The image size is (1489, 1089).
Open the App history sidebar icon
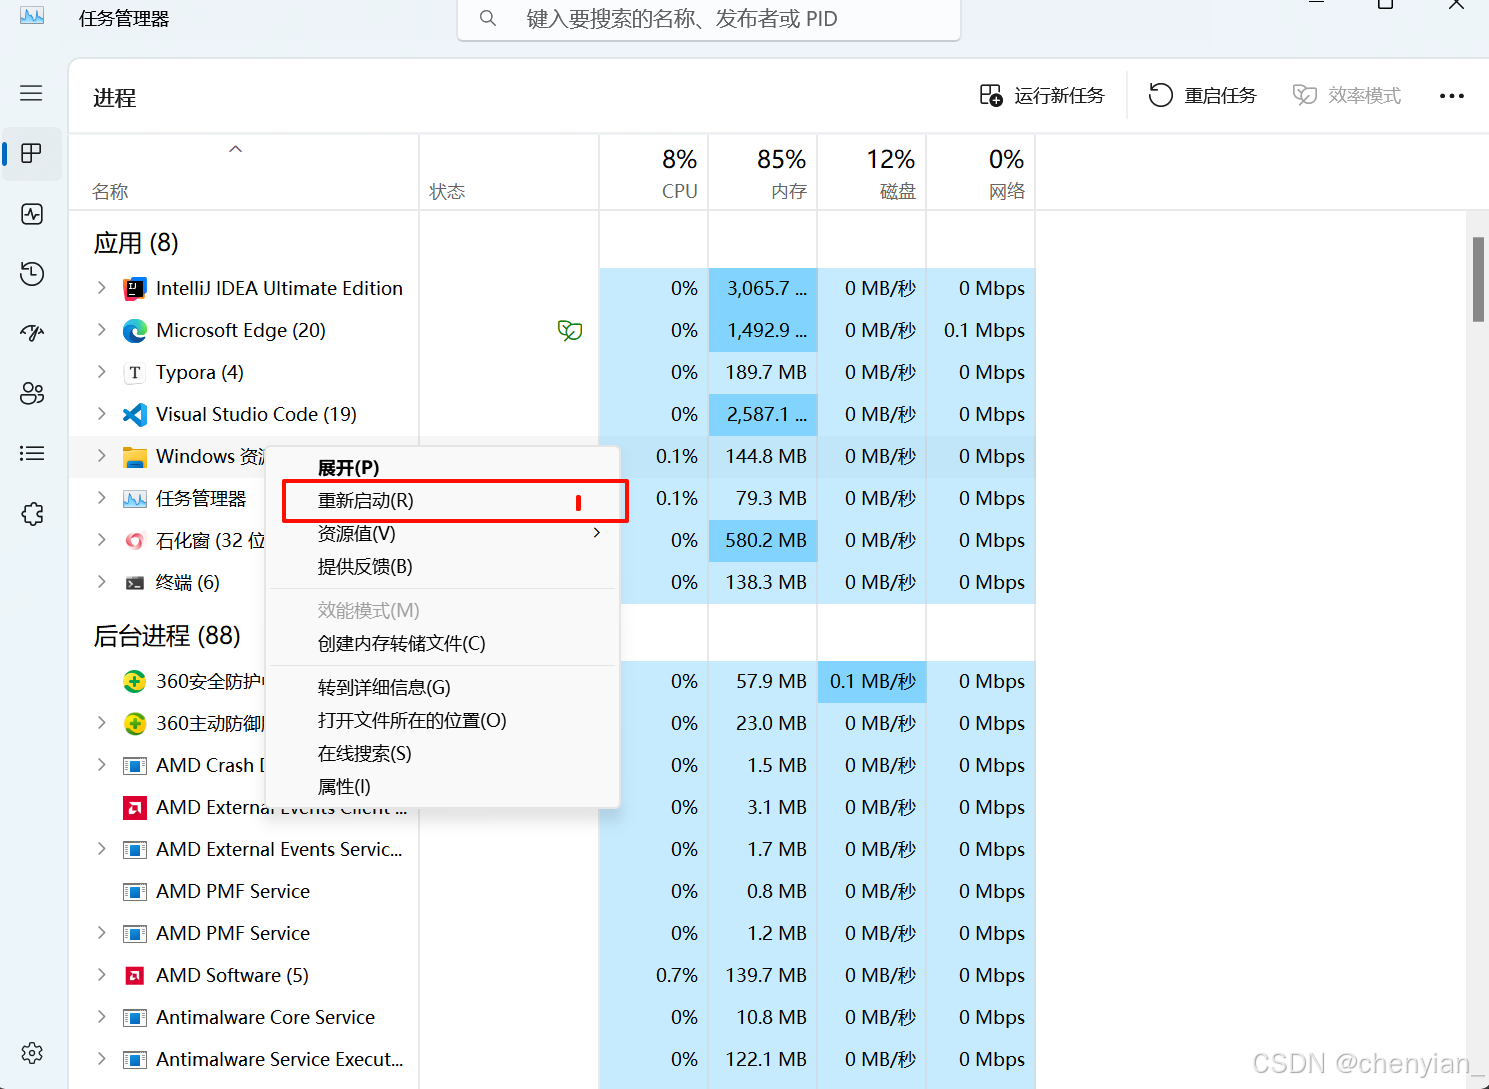pyautogui.click(x=32, y=273)
